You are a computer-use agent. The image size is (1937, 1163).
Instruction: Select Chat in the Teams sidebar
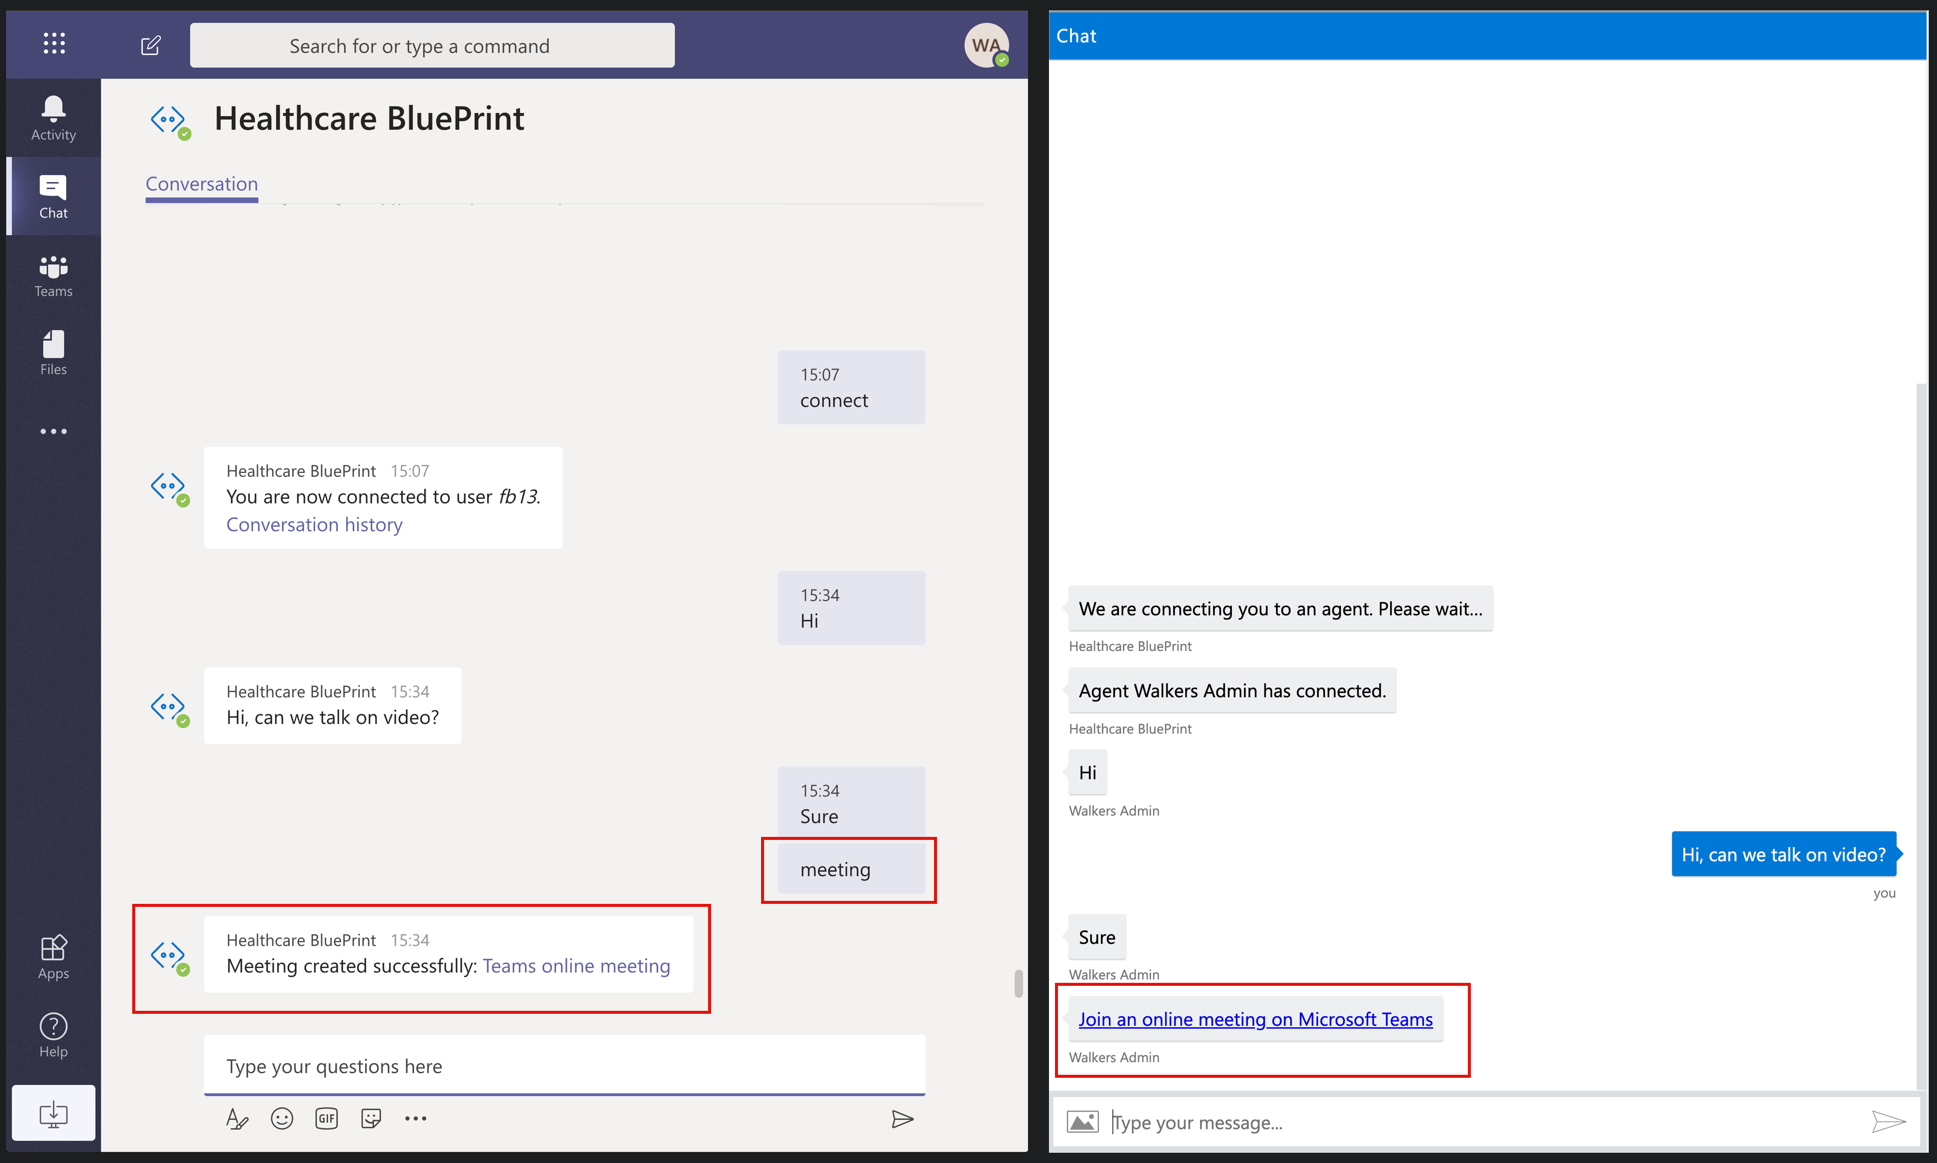point(53,196)
